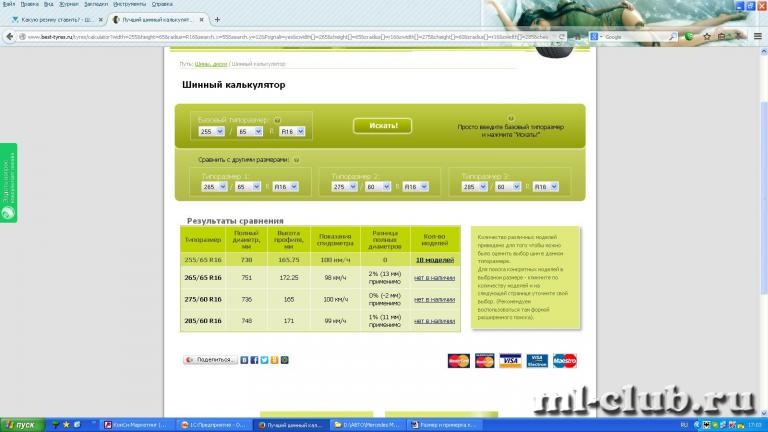The height and width of the screenshot is (432, 768).
Task: Share via the Facebook icon
Action: pyautogui.click(x=253, y=360)
